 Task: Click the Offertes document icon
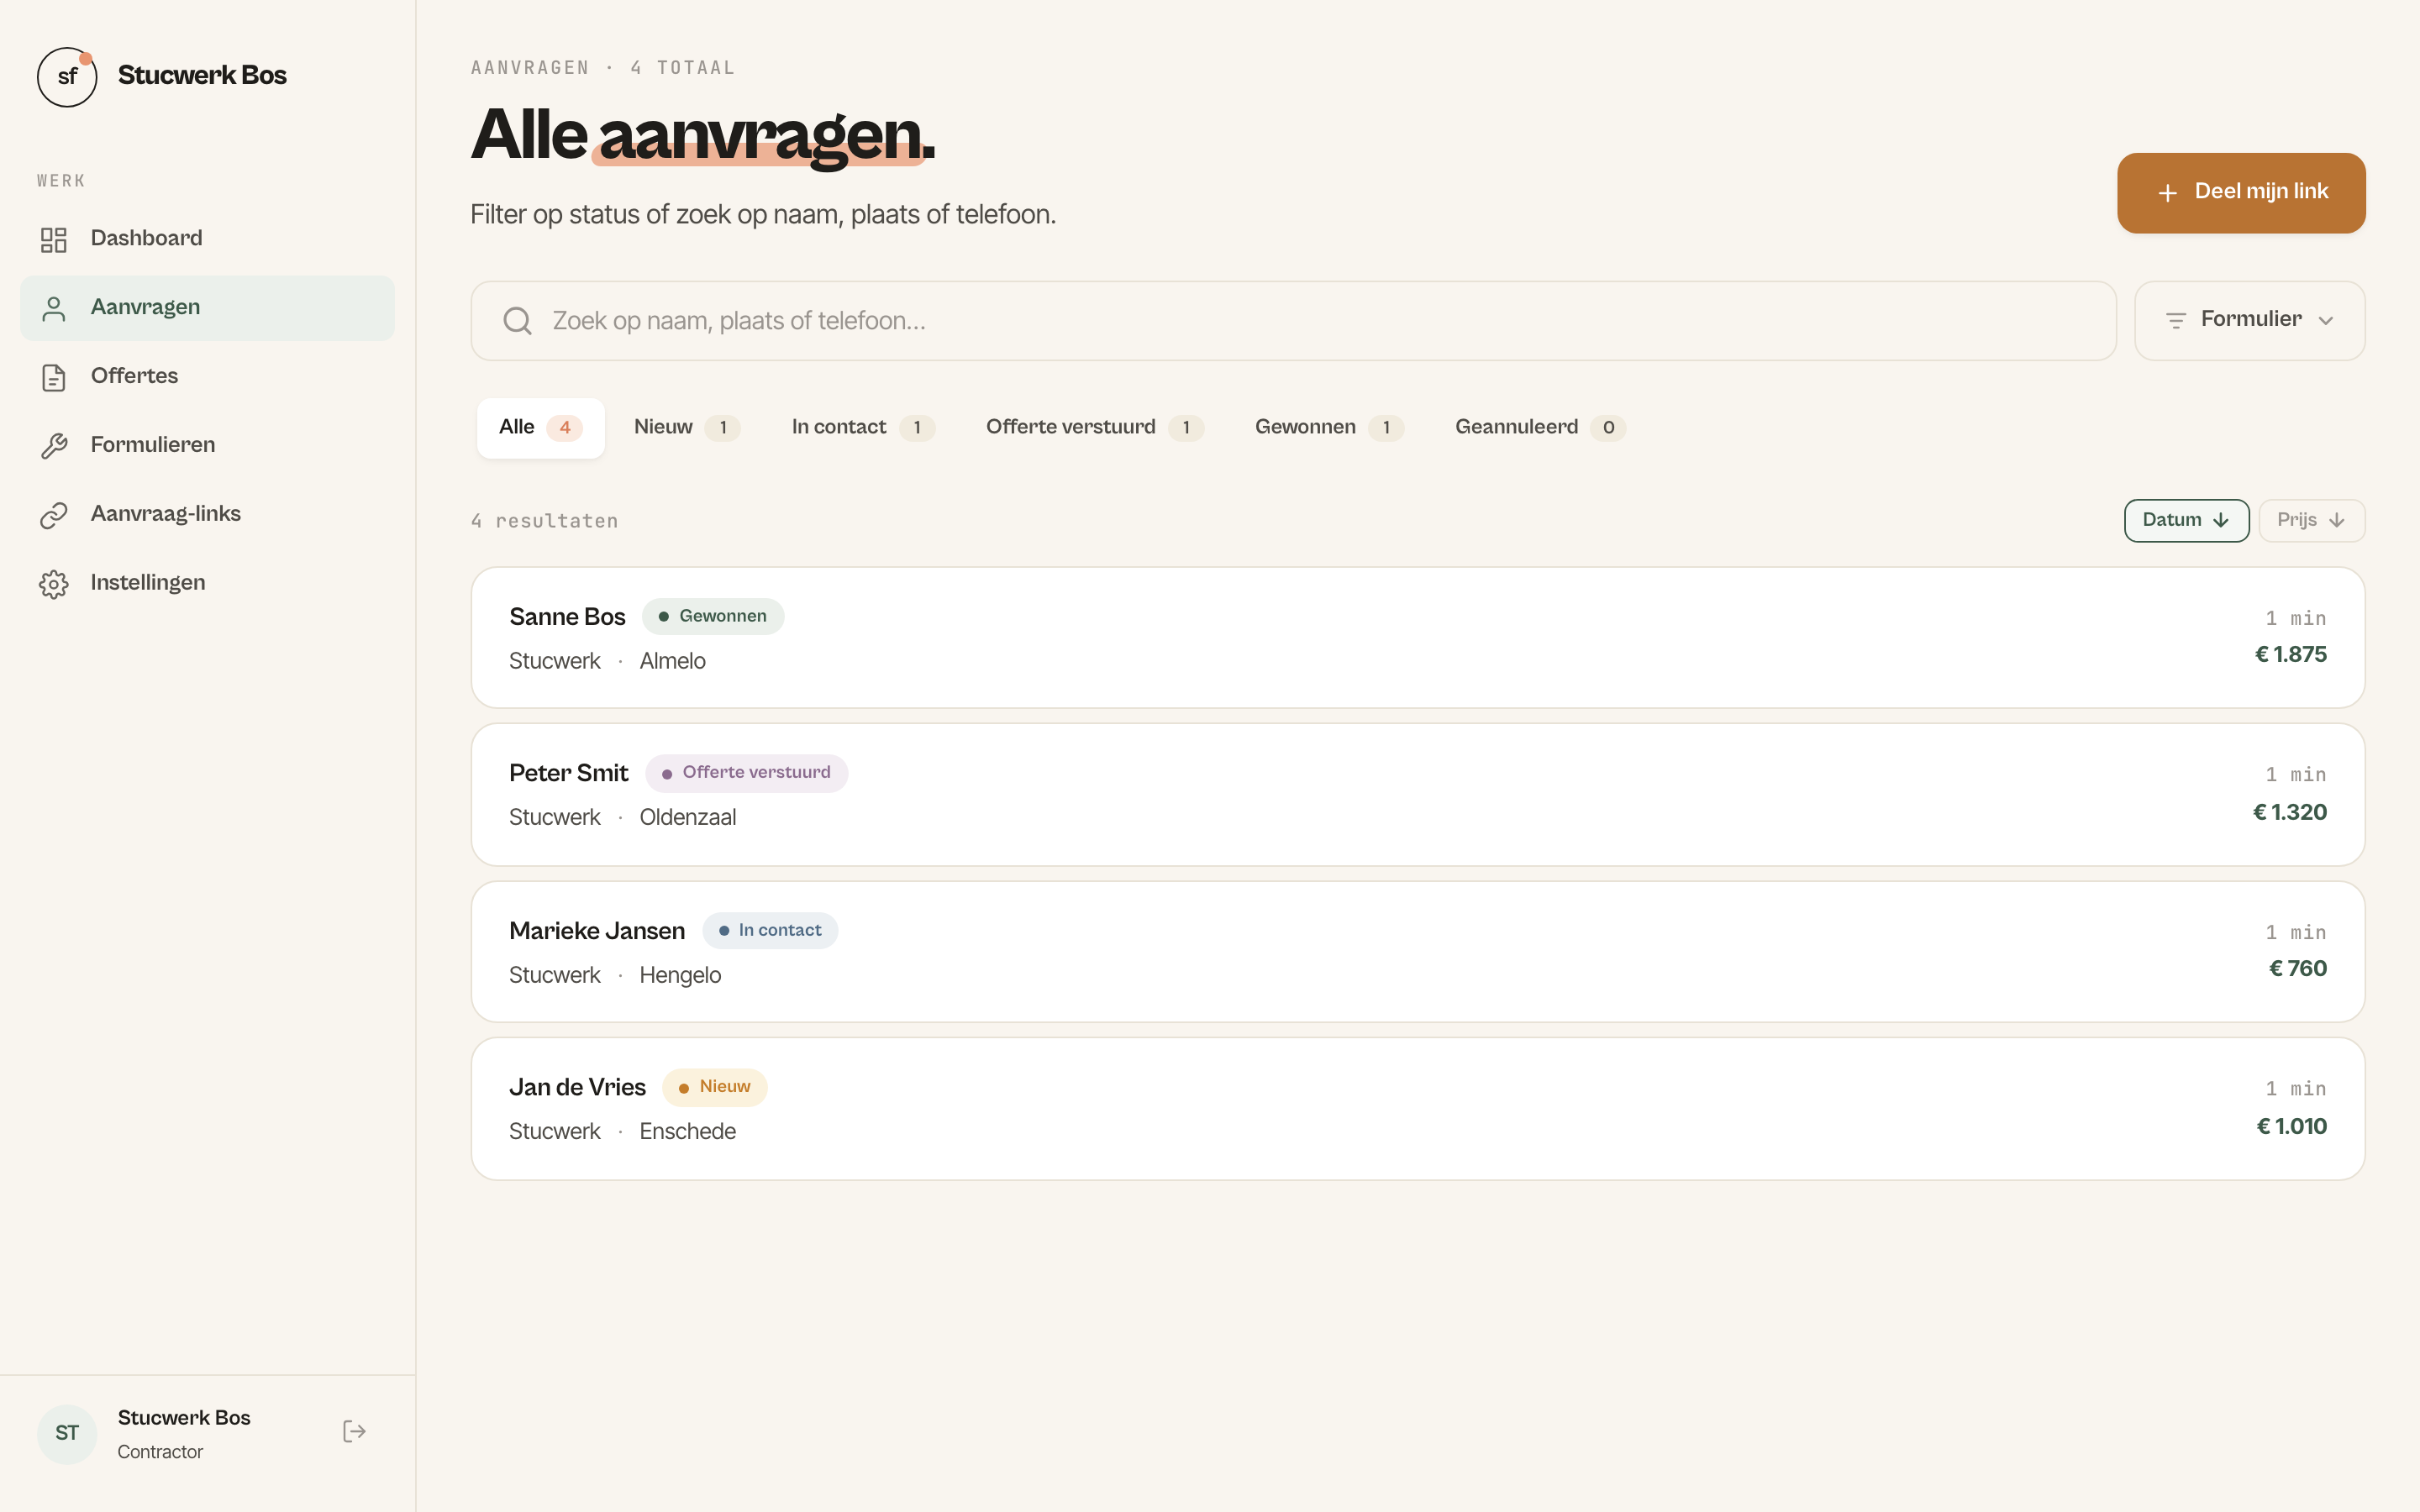click(54, 377)
